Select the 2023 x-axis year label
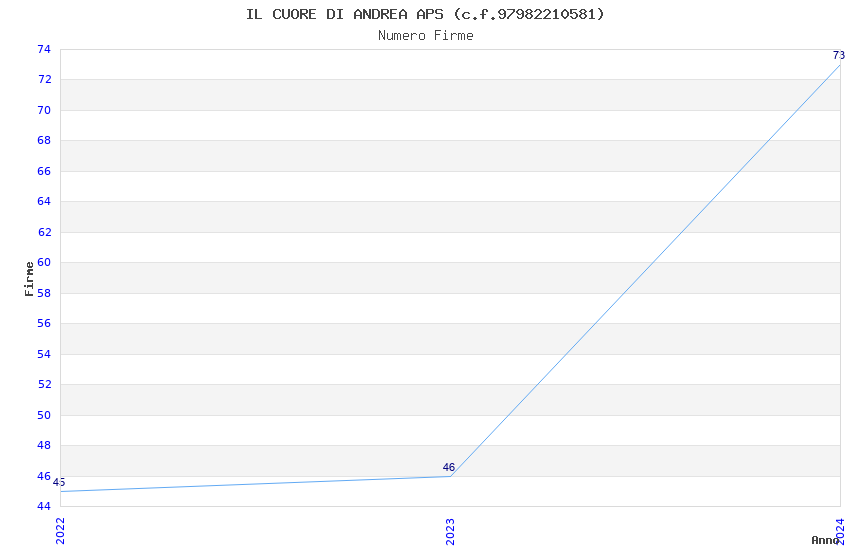Viewport: 850px width, 550px height. tap(450, 531)
